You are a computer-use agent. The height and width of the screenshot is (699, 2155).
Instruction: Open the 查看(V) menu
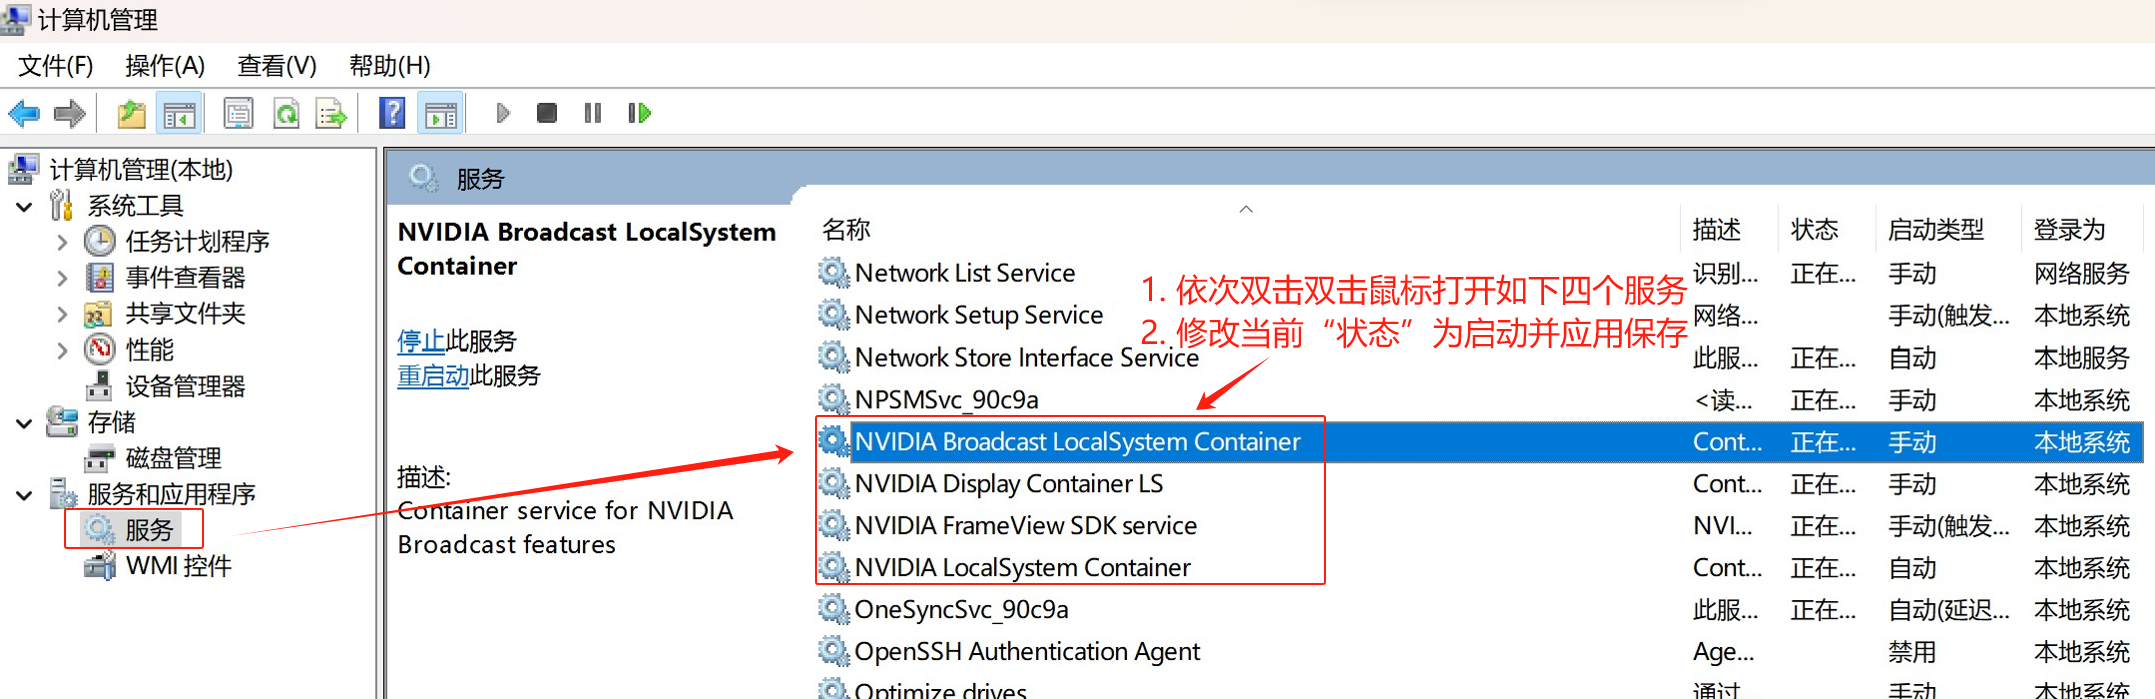pos(277,66)
